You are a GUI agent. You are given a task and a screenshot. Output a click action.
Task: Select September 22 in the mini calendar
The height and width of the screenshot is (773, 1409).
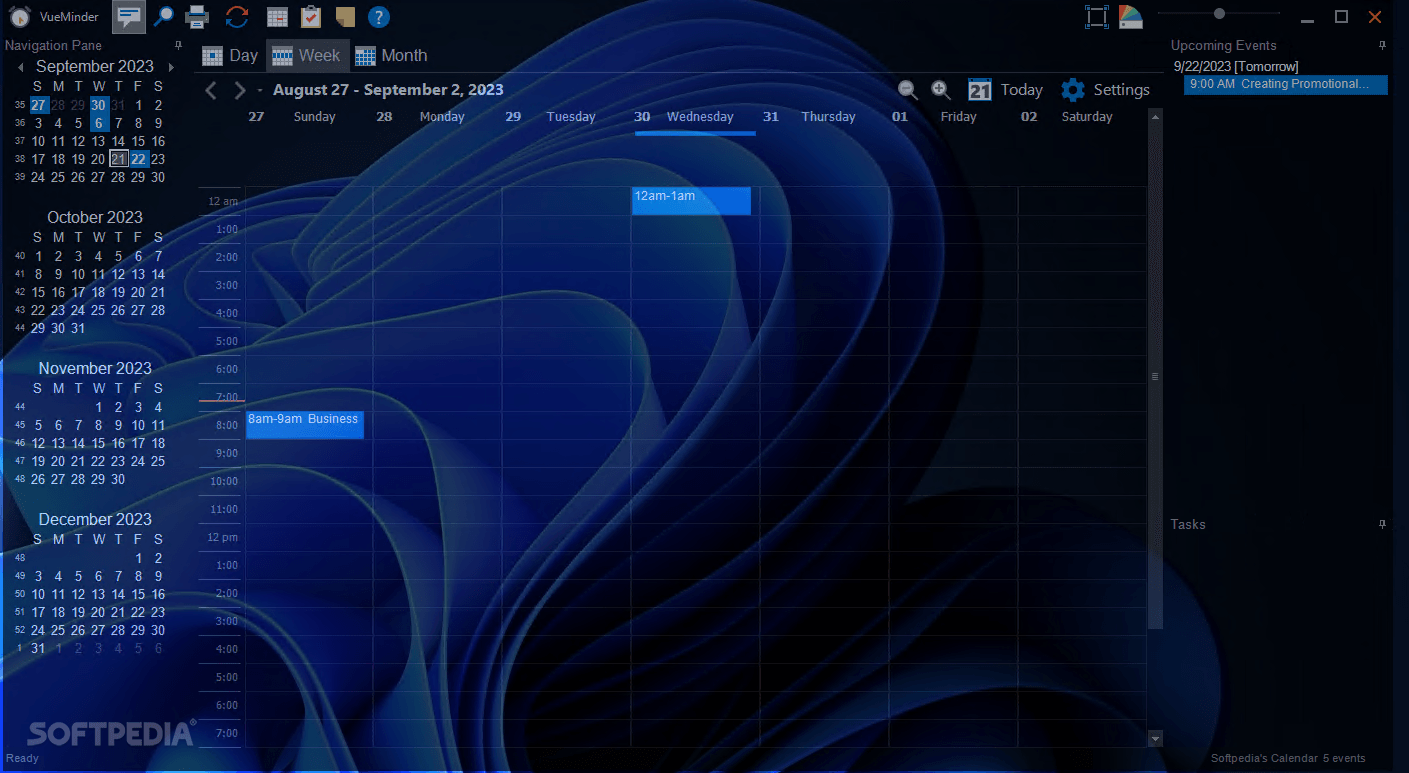click(138, 159)
